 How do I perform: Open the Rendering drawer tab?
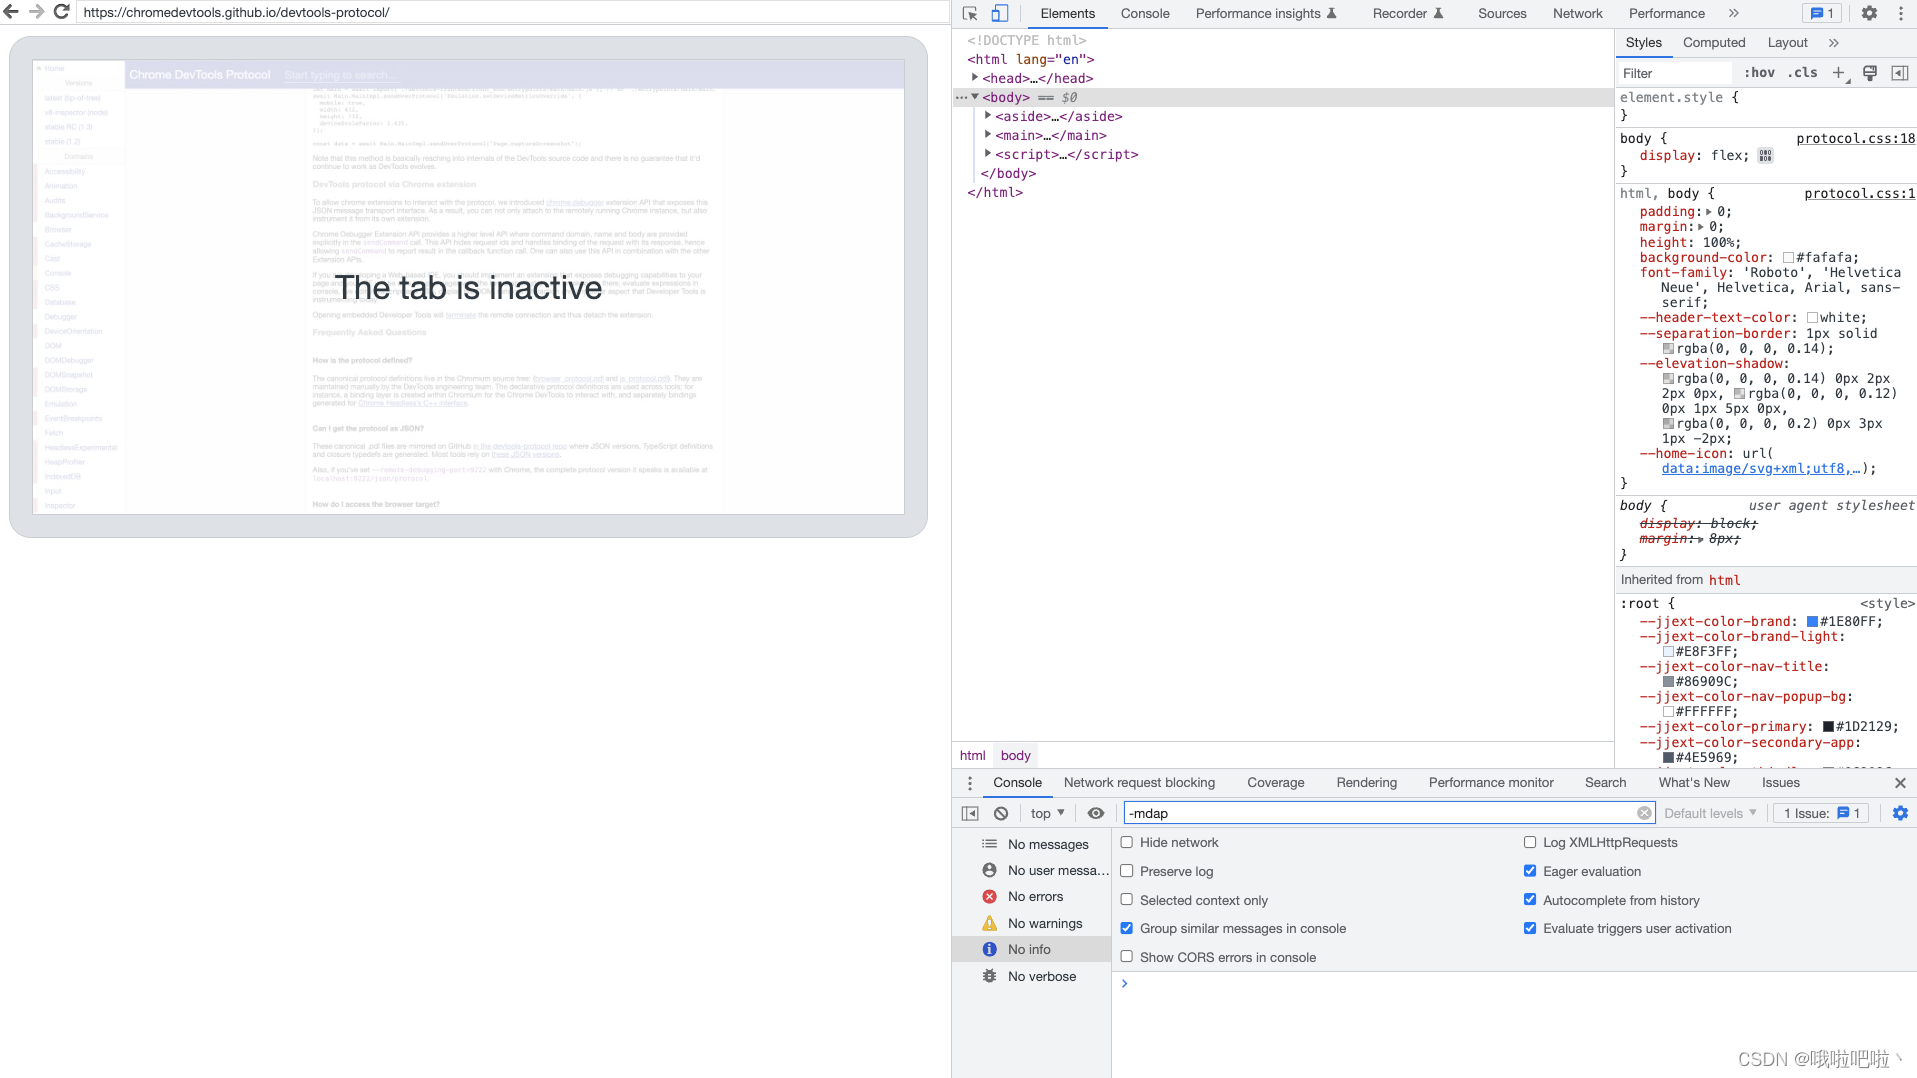[1366, 782]
